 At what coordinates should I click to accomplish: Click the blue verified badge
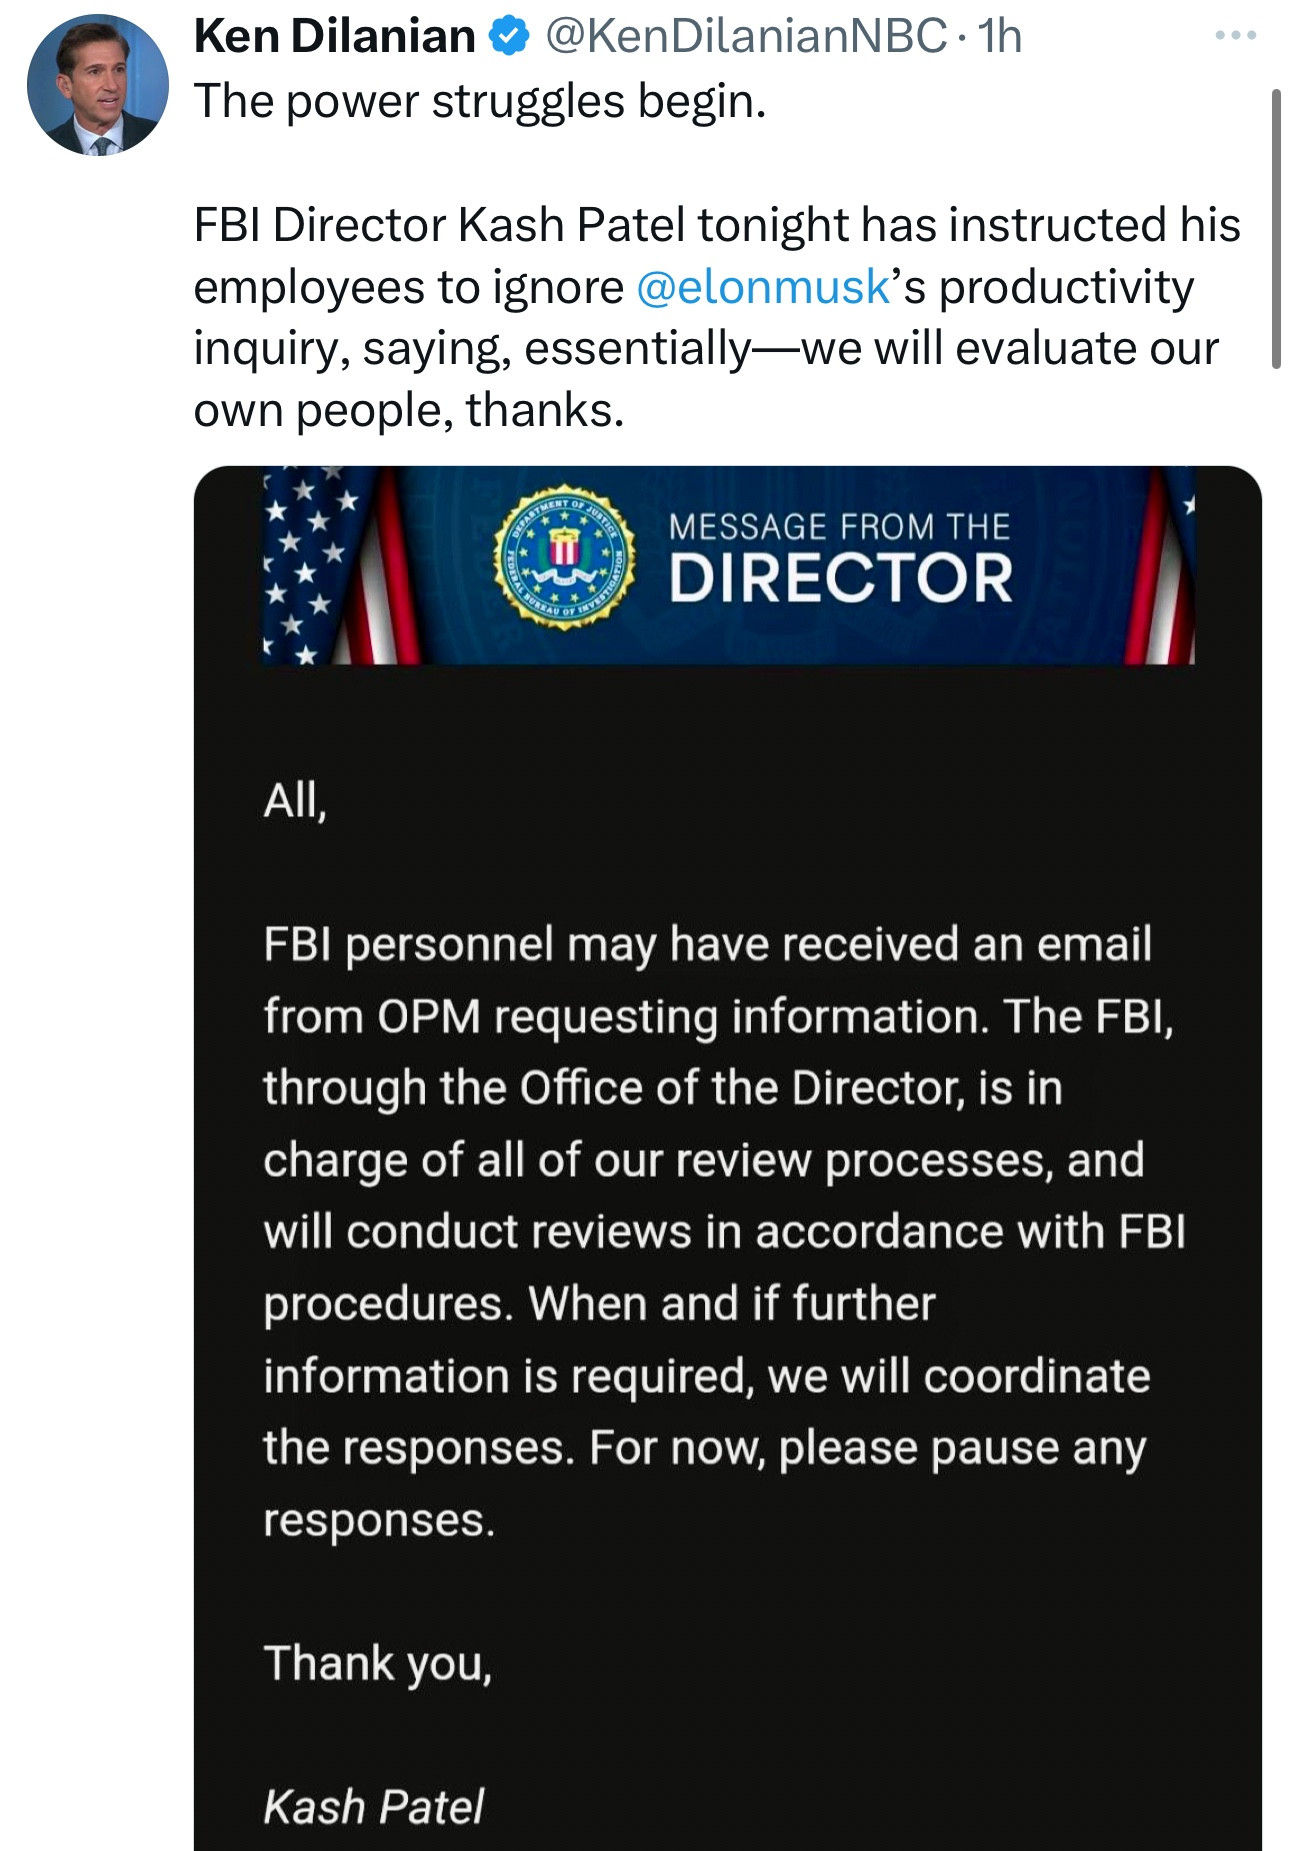coord(509,37)
